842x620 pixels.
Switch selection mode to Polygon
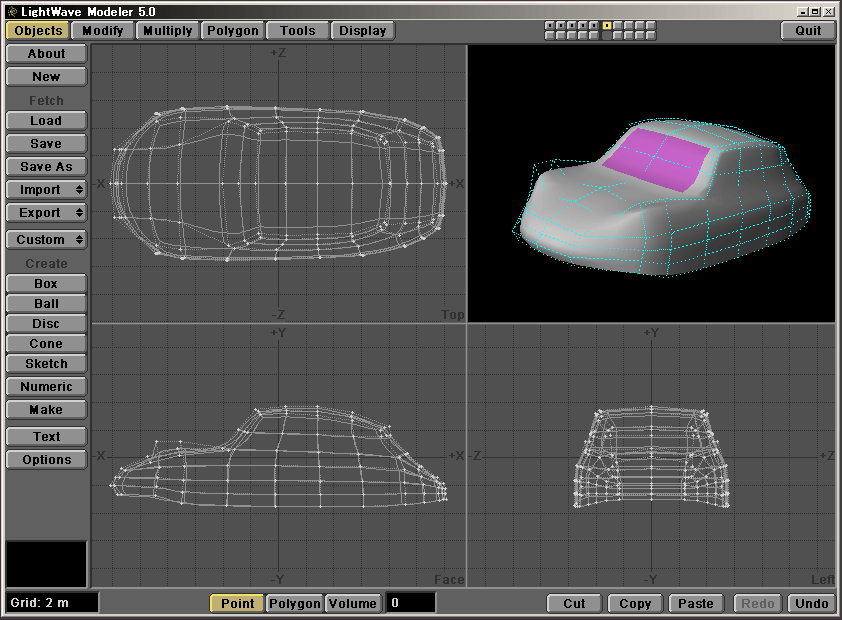pyautogui.click(x=295, y=603)
